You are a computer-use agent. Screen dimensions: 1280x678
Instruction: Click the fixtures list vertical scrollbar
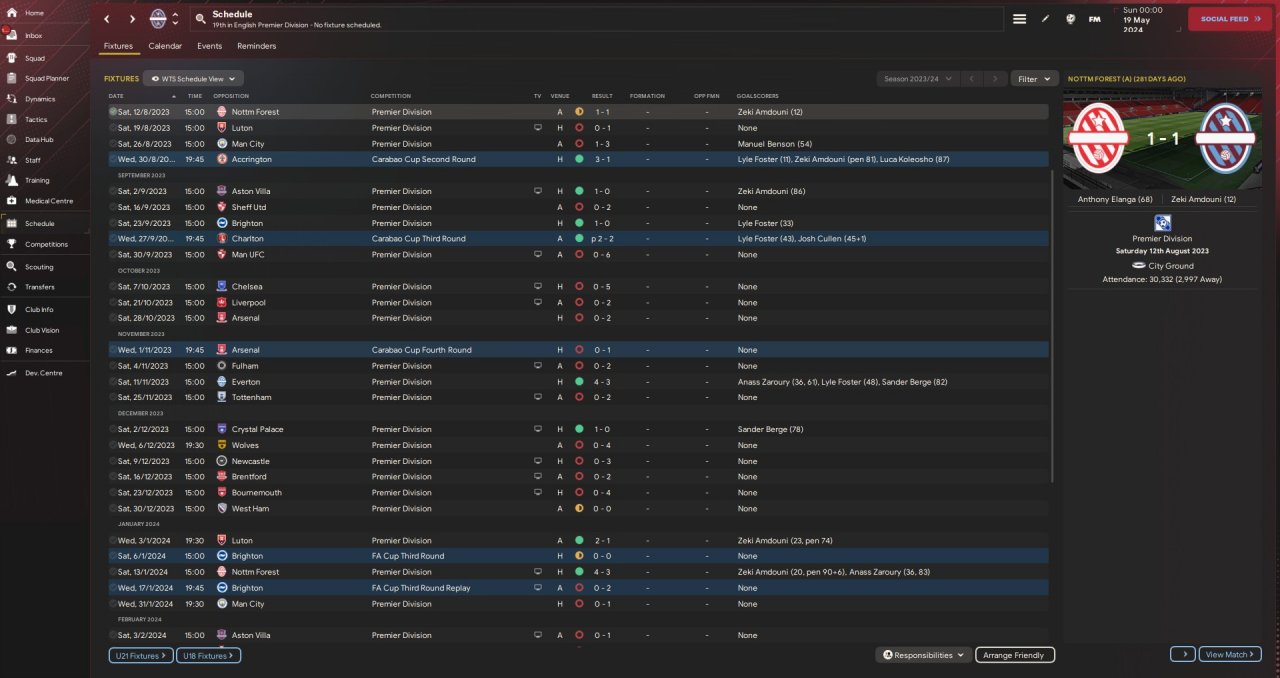pos(1053,325)
